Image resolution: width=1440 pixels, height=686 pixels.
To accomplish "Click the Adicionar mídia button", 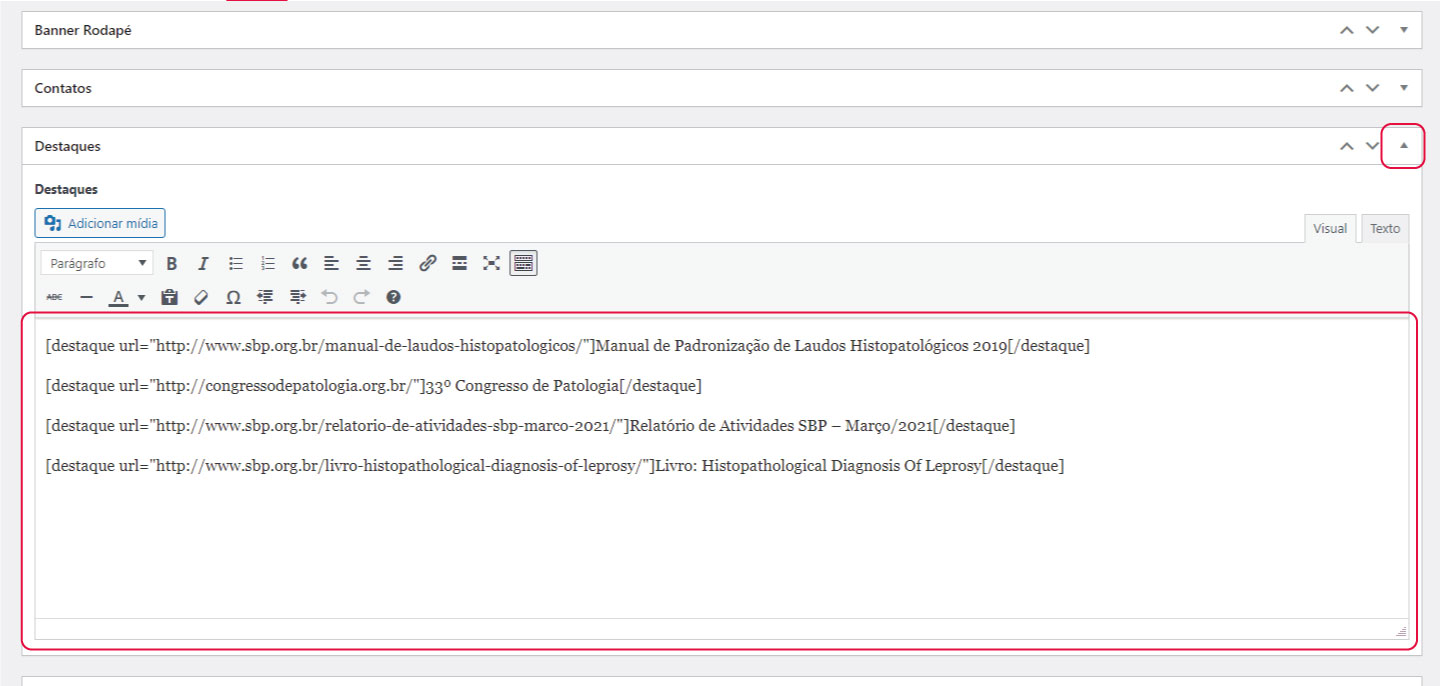I will click(x=100, y=223).
